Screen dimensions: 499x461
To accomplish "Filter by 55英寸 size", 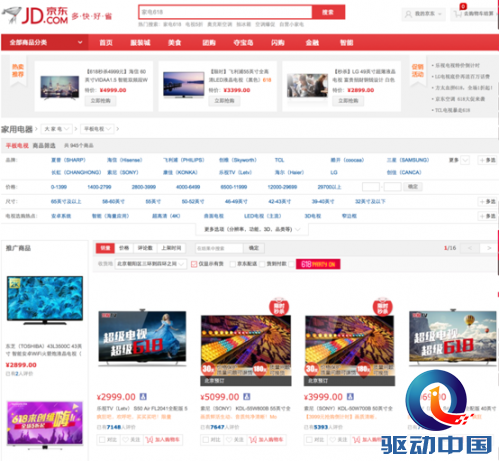I will [x=153, y=202].
